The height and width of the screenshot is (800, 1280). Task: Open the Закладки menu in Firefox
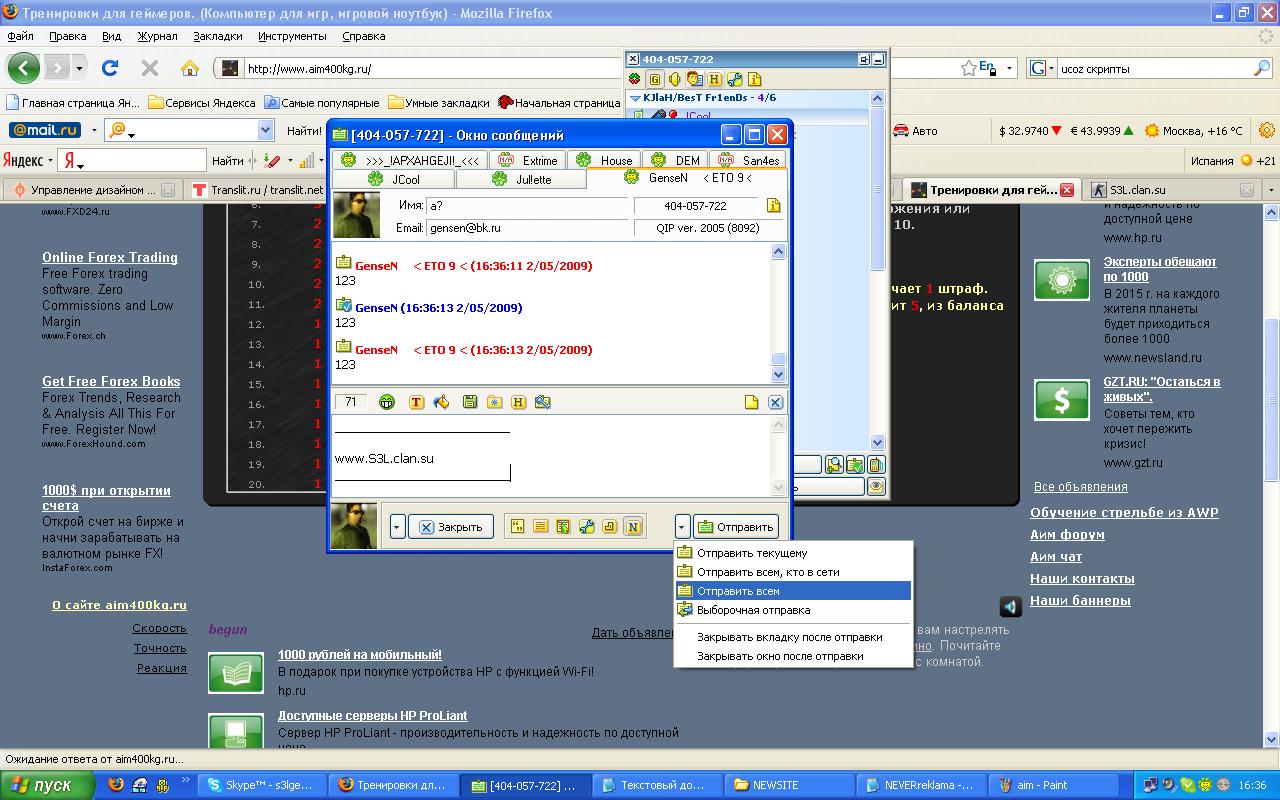pyautogui.click(x=217, y=36)
